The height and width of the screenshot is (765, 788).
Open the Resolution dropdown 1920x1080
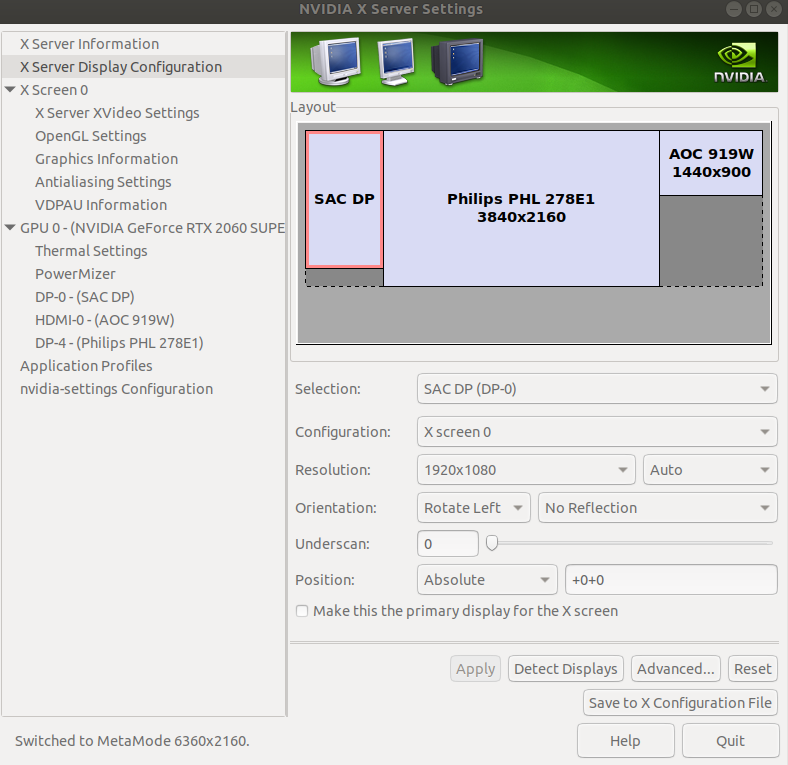click(x=526, y=470)
